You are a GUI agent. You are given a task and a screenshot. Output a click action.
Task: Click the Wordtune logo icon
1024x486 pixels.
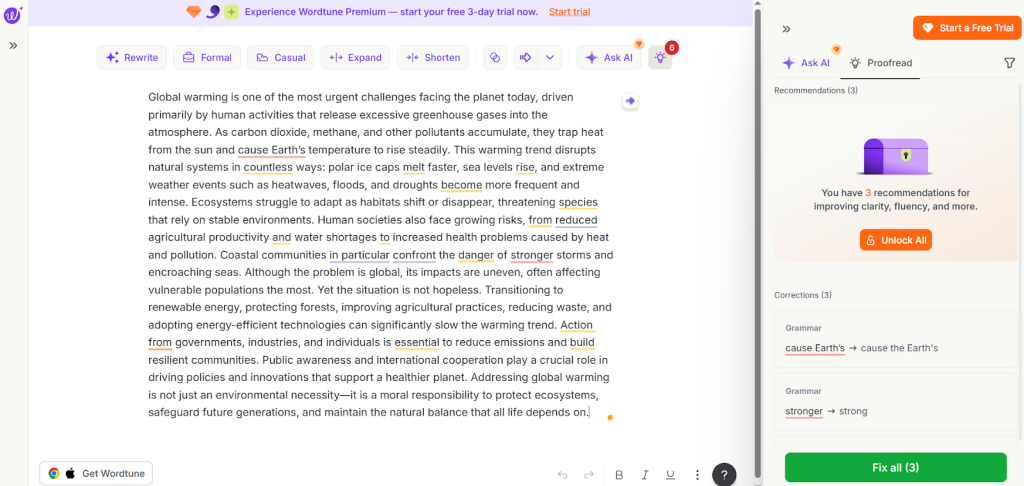[13, 15]
